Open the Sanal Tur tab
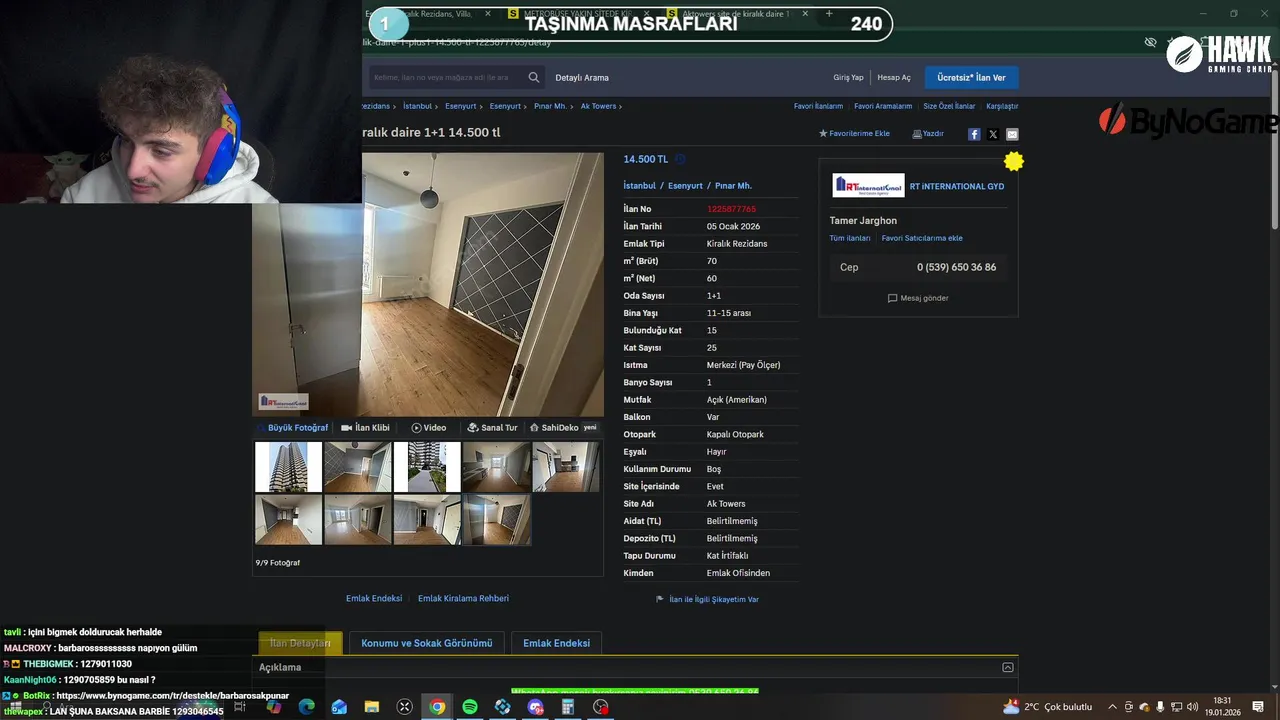 point(492,427)
